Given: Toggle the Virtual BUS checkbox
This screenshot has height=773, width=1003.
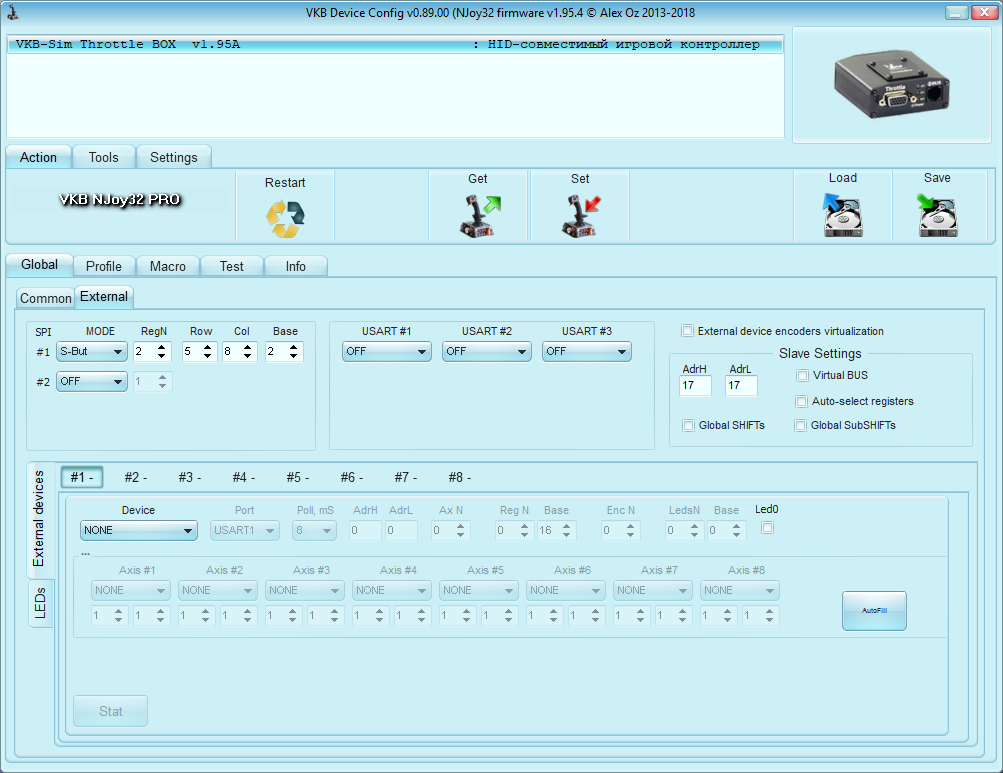Looking at the screenshot, I should [x=802, y=376].
